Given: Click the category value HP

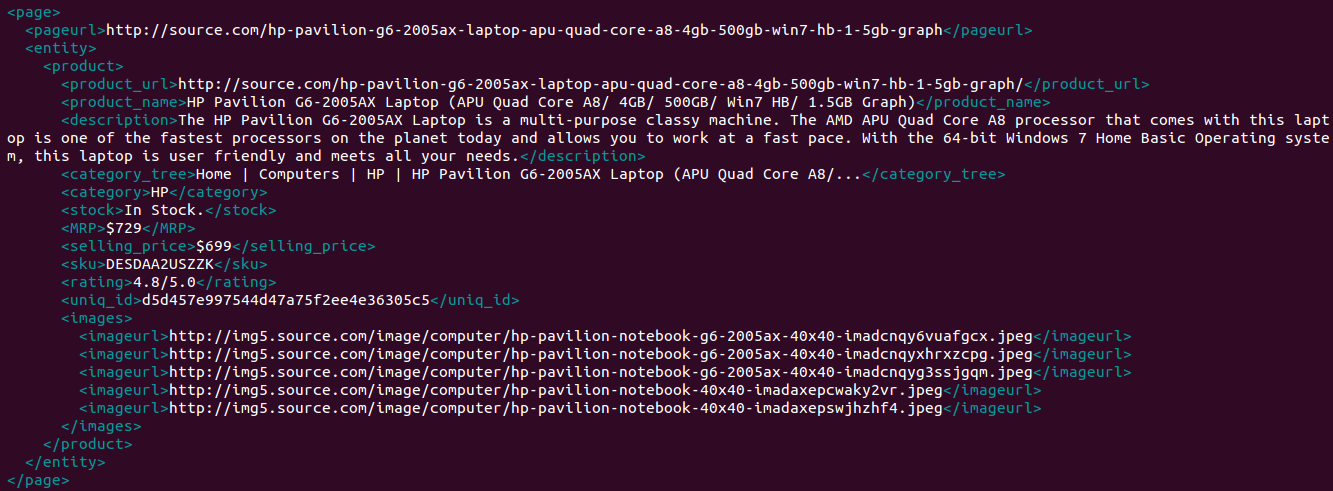Looking at the screenshot, I should pyautogui.click(x=160, y=192).
